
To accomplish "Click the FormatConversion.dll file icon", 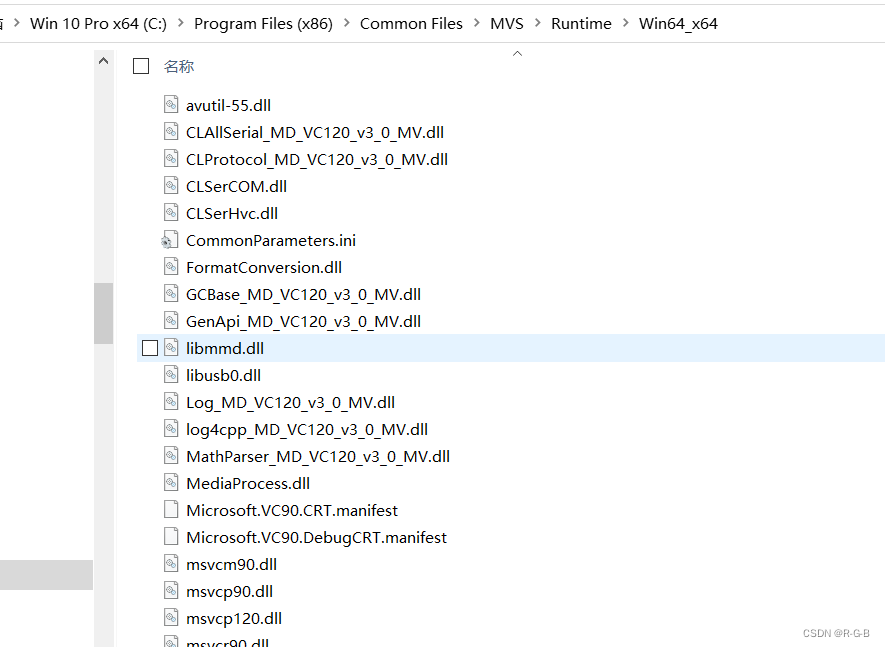I will click(x=171, y=267).
